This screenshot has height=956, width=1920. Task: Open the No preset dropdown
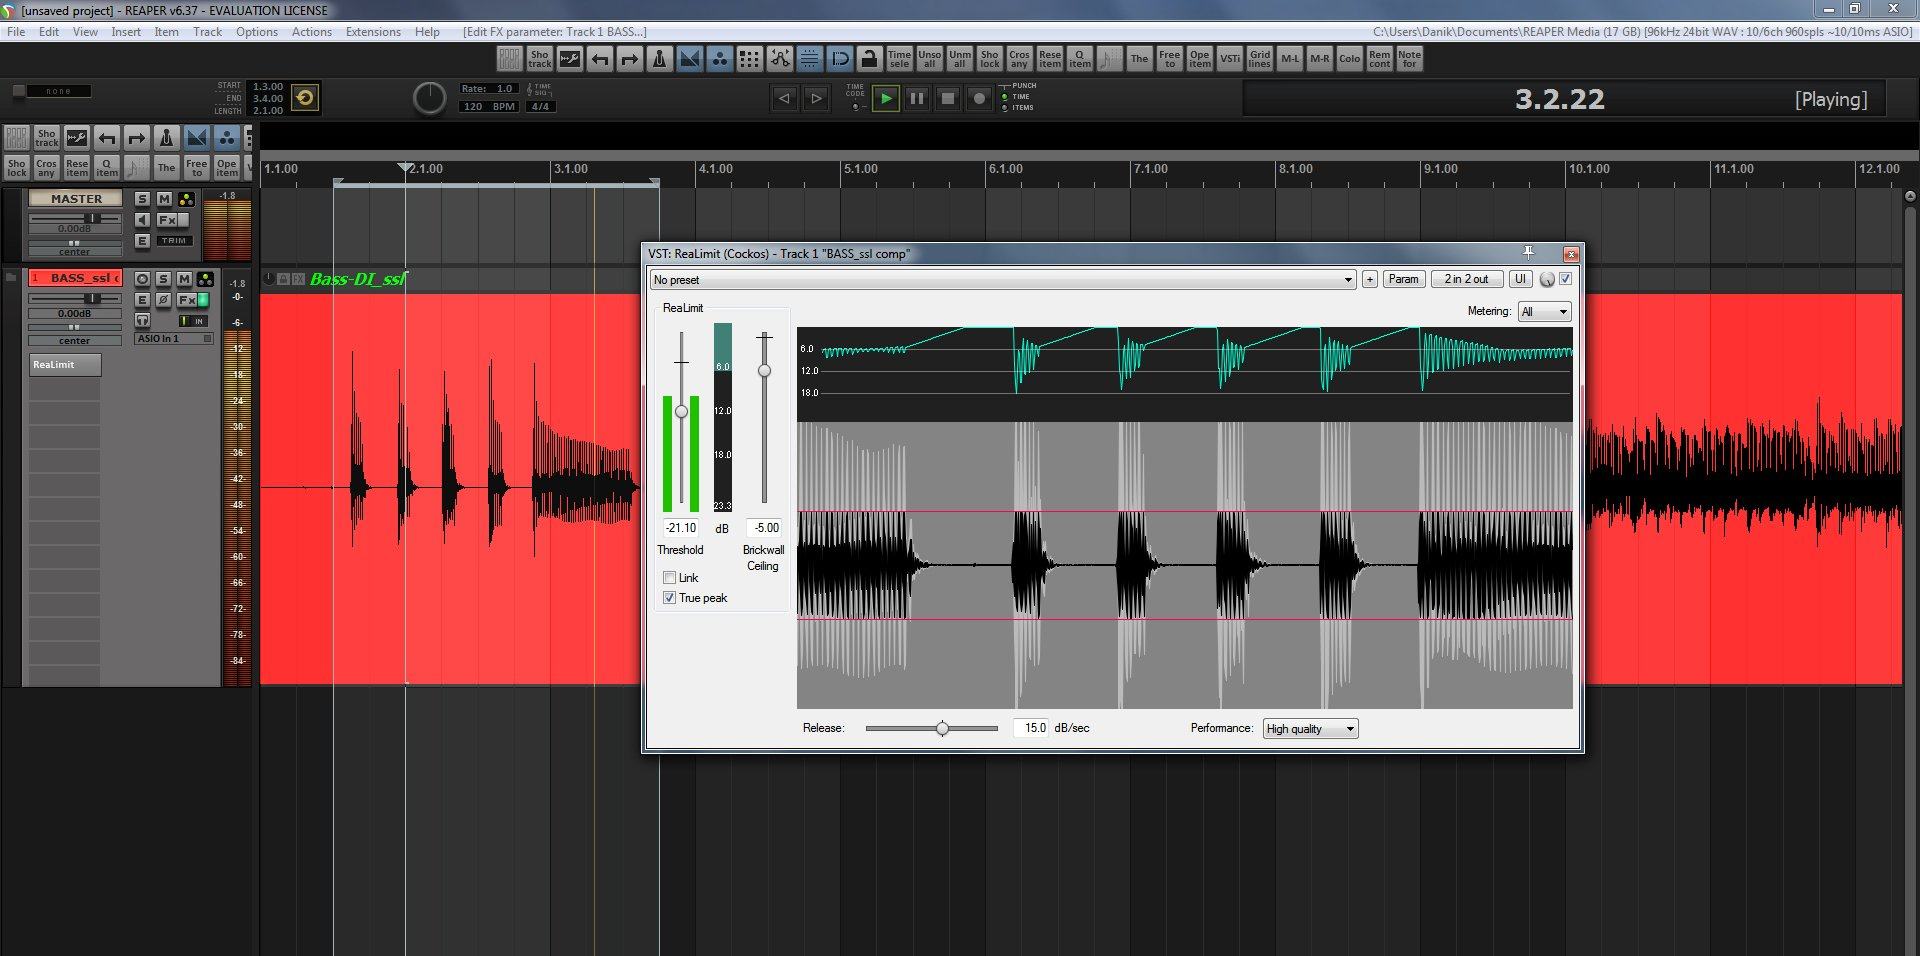coord(1002,280)
